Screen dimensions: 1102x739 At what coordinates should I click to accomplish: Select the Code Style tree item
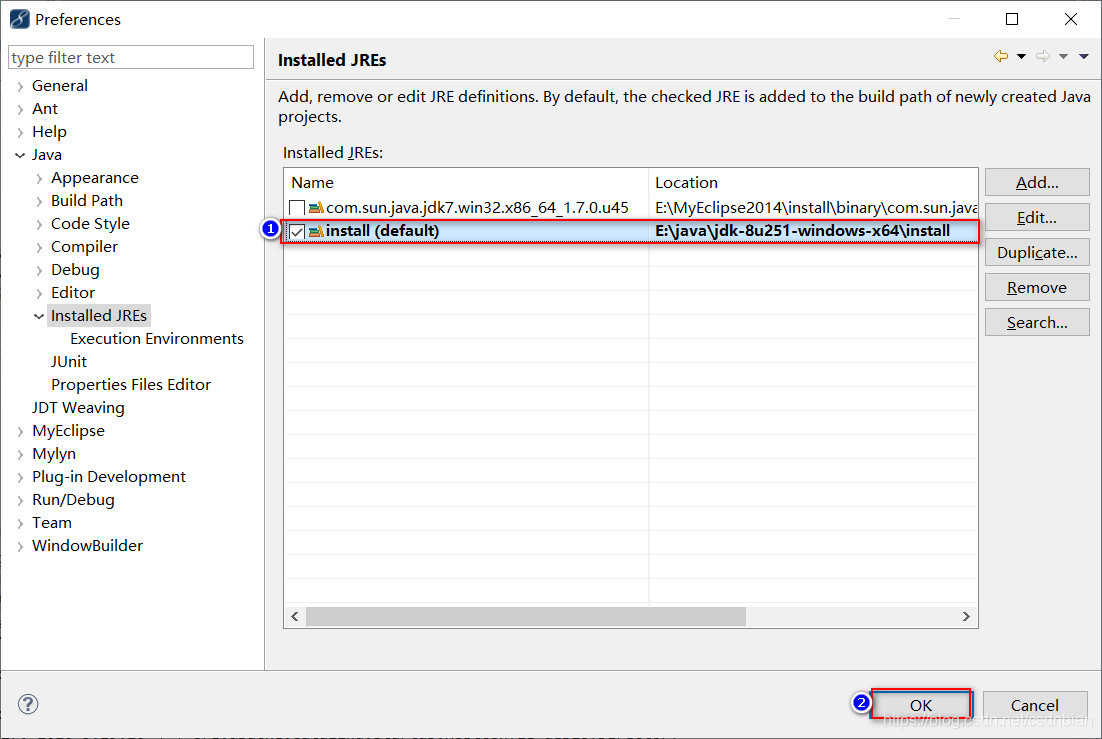pyautogui.click(x=90, y=224)
